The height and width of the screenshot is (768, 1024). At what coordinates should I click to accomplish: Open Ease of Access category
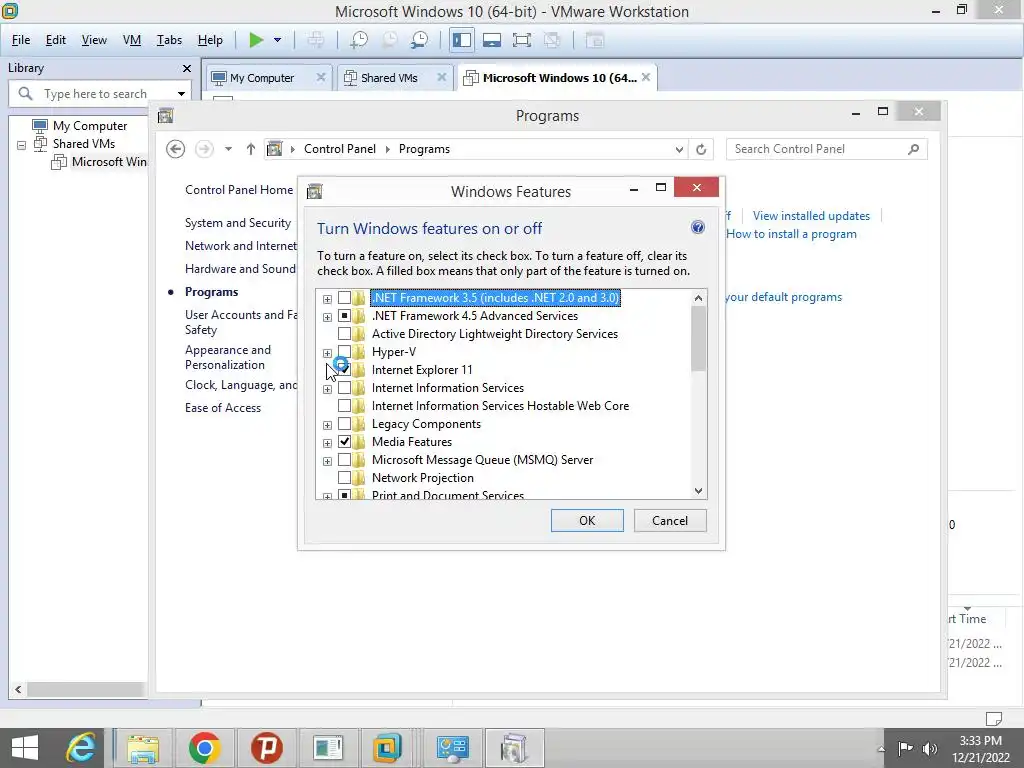[223, 408]
